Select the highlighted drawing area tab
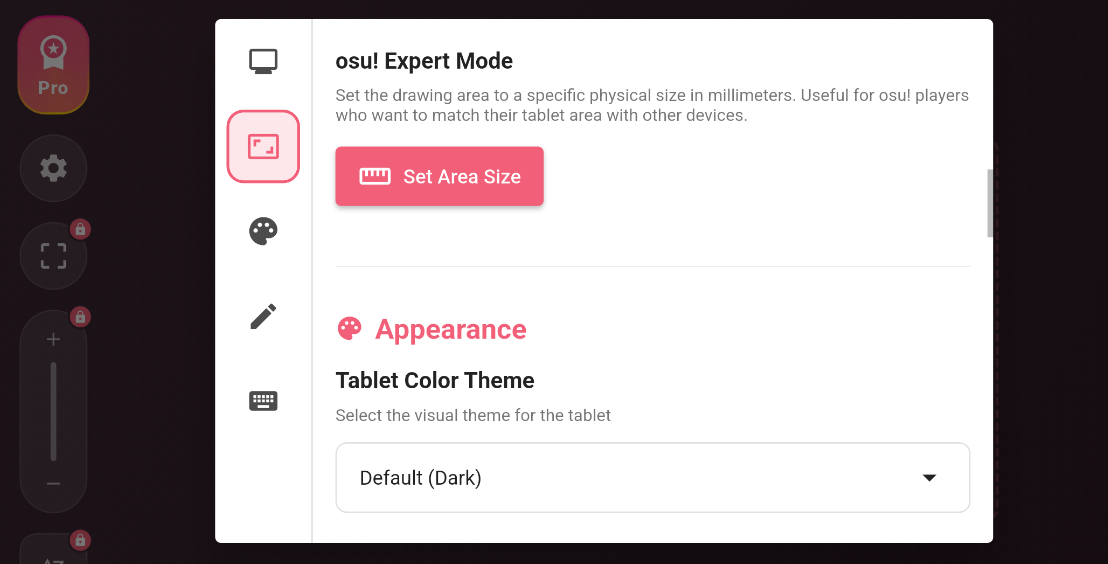1108x564 pixels. 263,147
